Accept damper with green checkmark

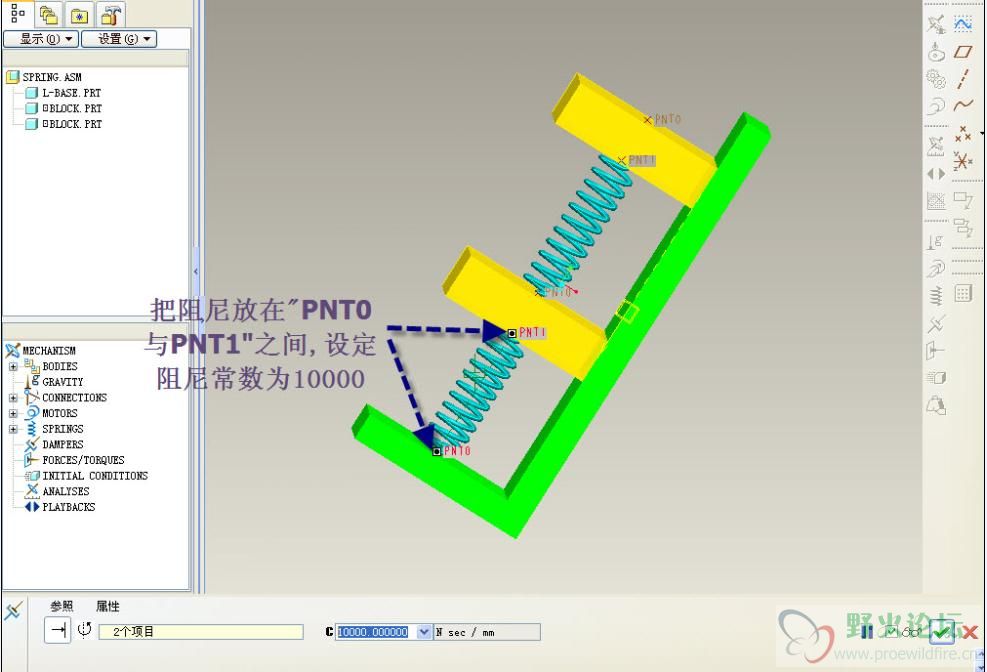[x=942, y=632]
